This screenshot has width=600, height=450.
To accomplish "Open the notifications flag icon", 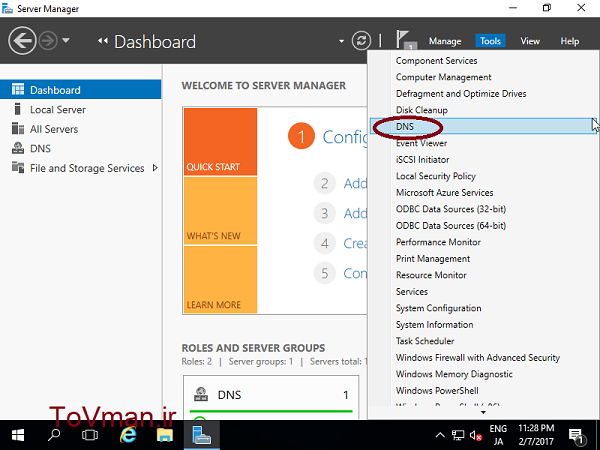I will (x=405, y=40).
